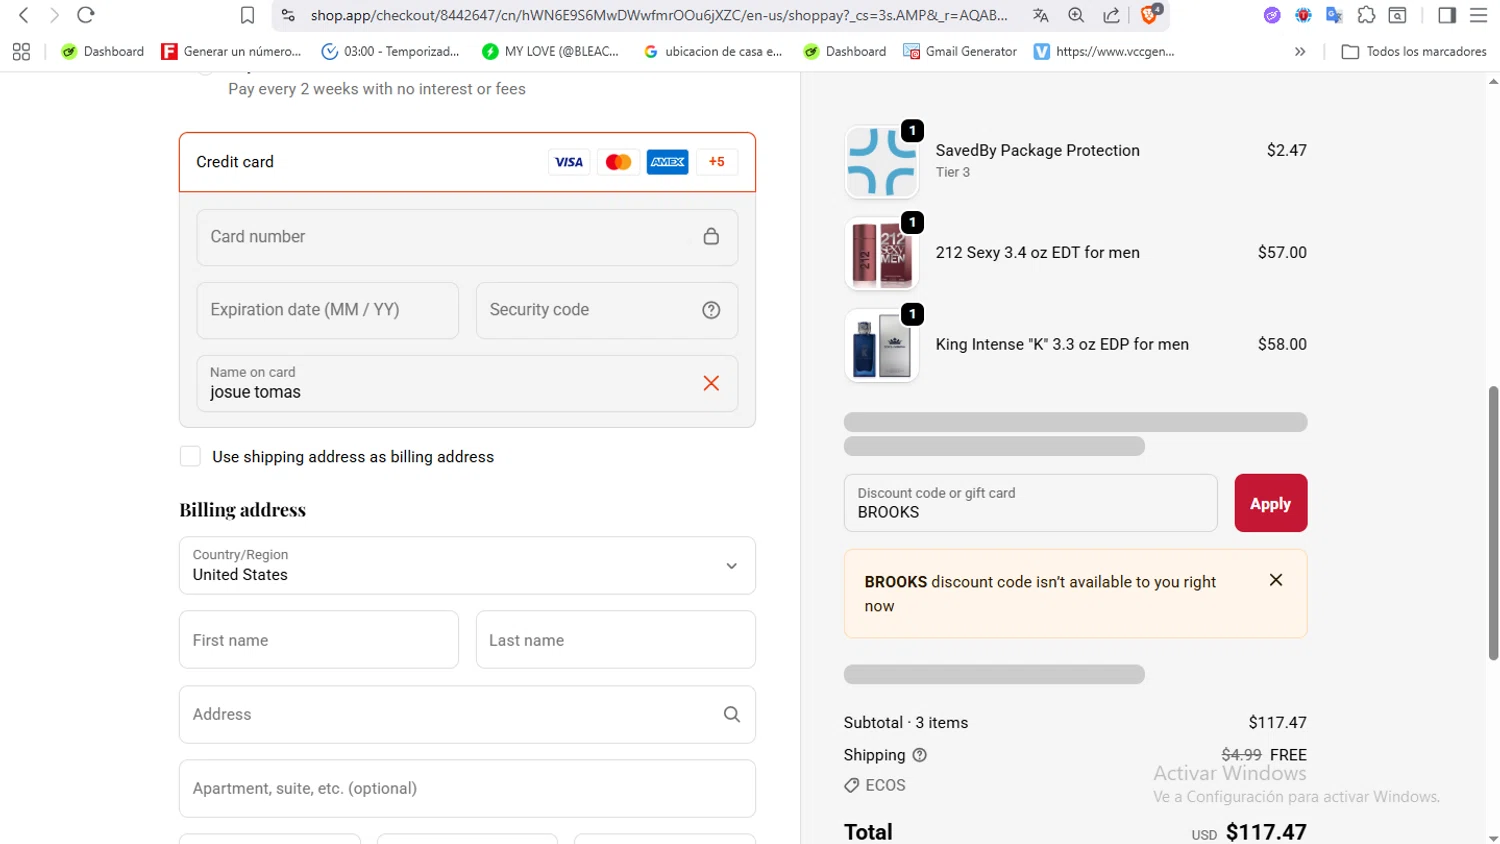The width and height of the screenshot is (1500, 844).
Task: Open the Shipping info help icon
Action: tap(920, 755)
